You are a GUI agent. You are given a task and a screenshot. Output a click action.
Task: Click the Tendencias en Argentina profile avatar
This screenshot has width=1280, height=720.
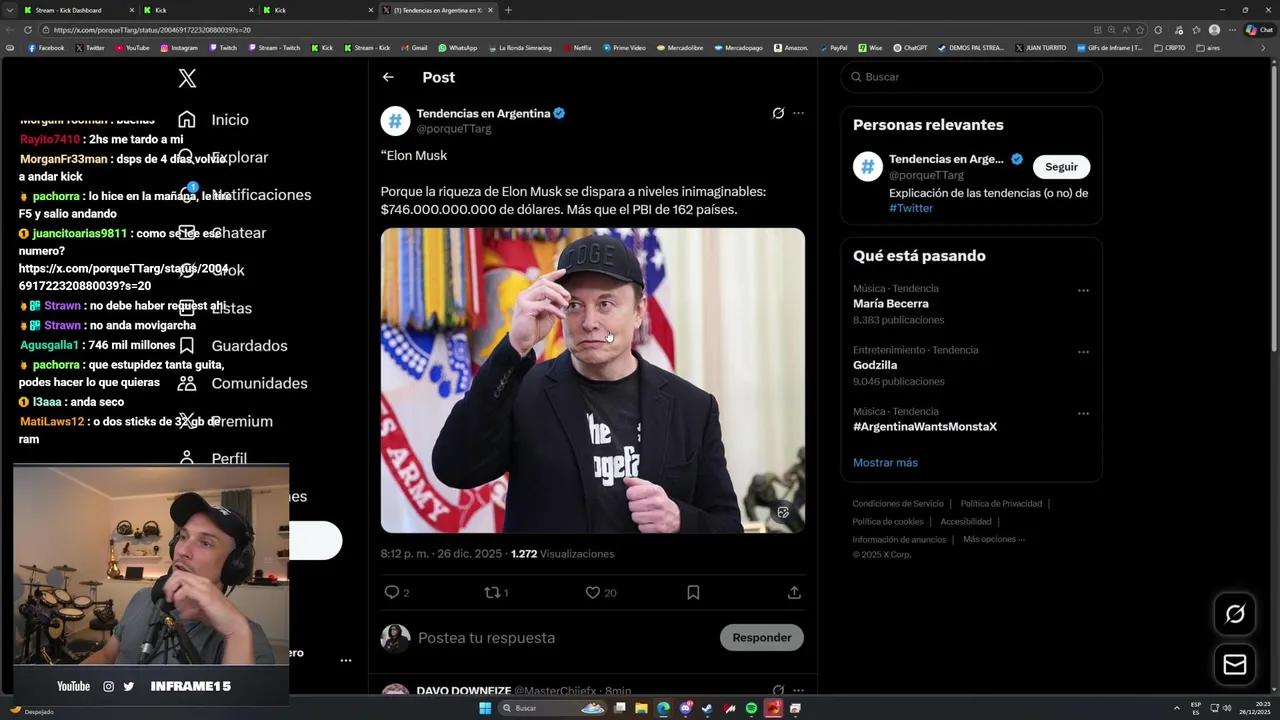[x=395, y=121]
